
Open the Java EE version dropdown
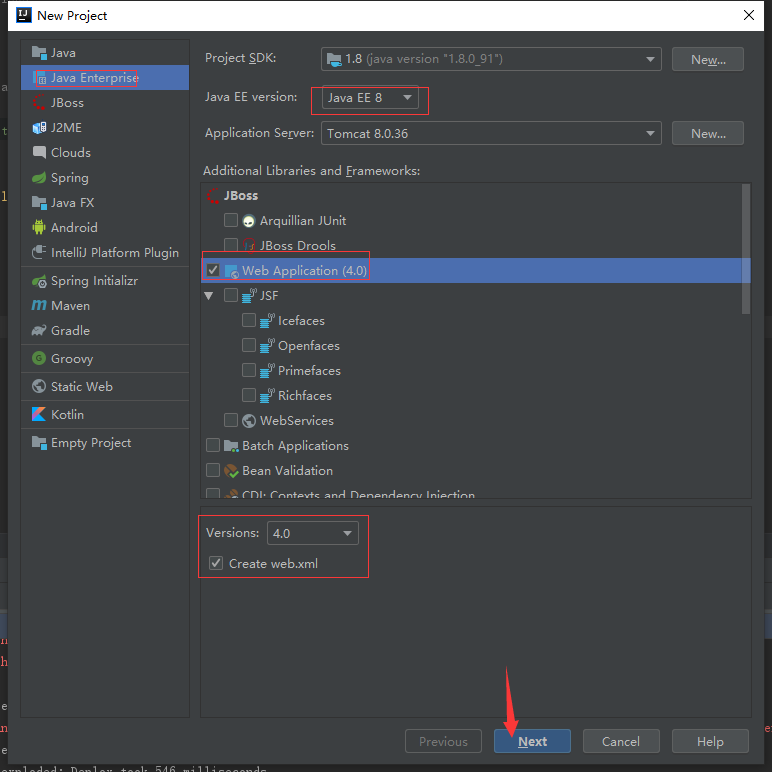(x=370, y=97)
